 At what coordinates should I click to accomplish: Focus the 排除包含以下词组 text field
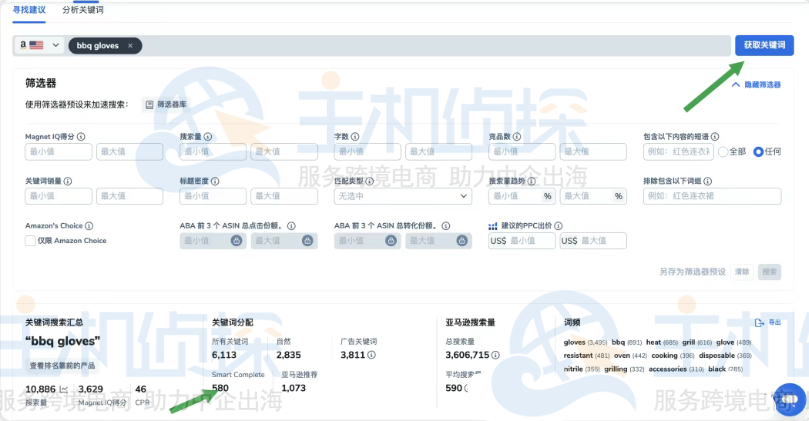712,196
